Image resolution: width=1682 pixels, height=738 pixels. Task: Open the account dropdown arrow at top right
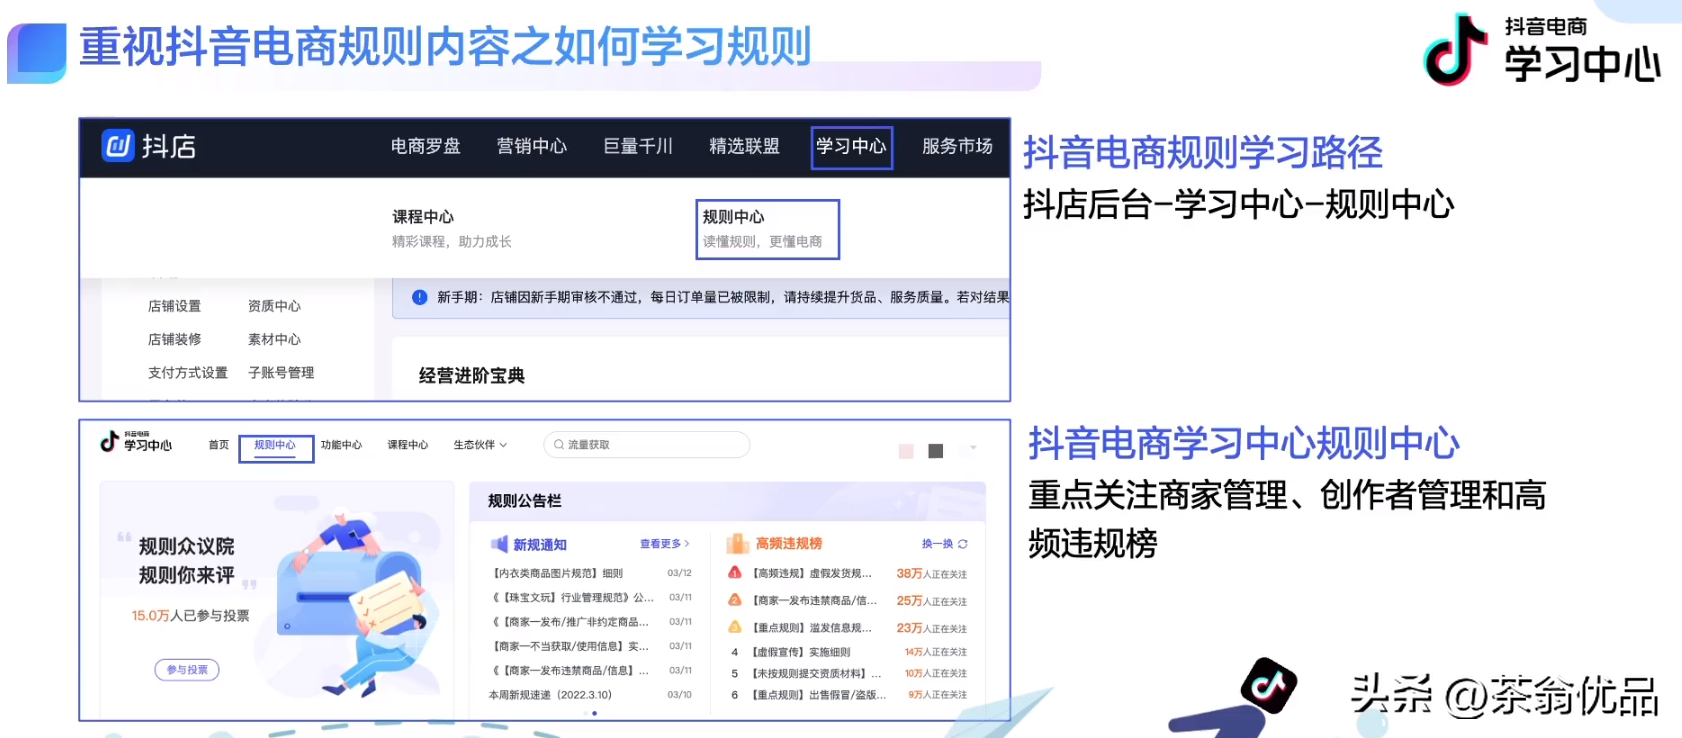pos(973,448)
